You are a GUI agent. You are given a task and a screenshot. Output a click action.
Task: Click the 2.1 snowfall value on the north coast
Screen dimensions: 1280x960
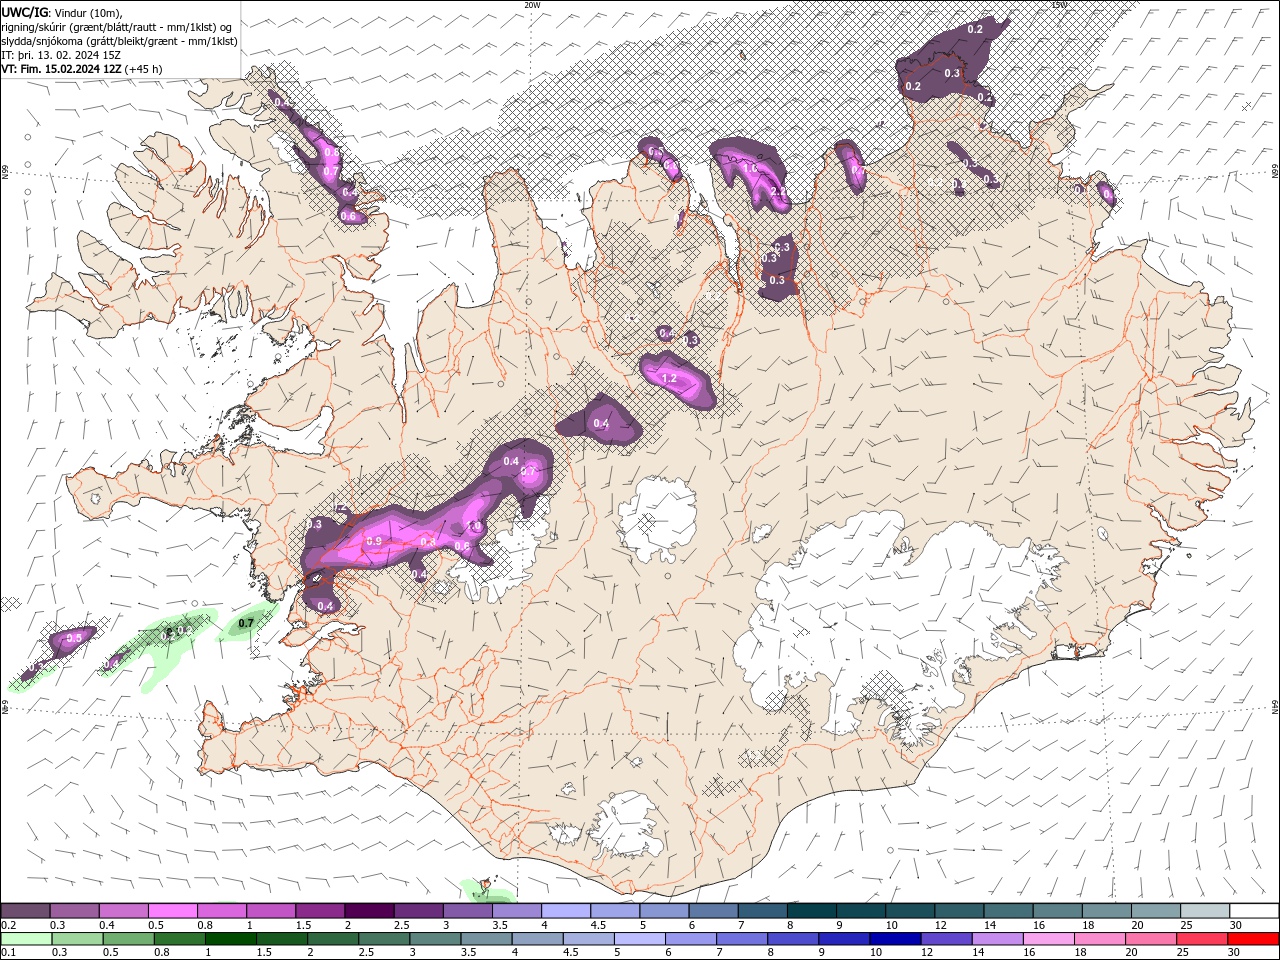[779, 191]
